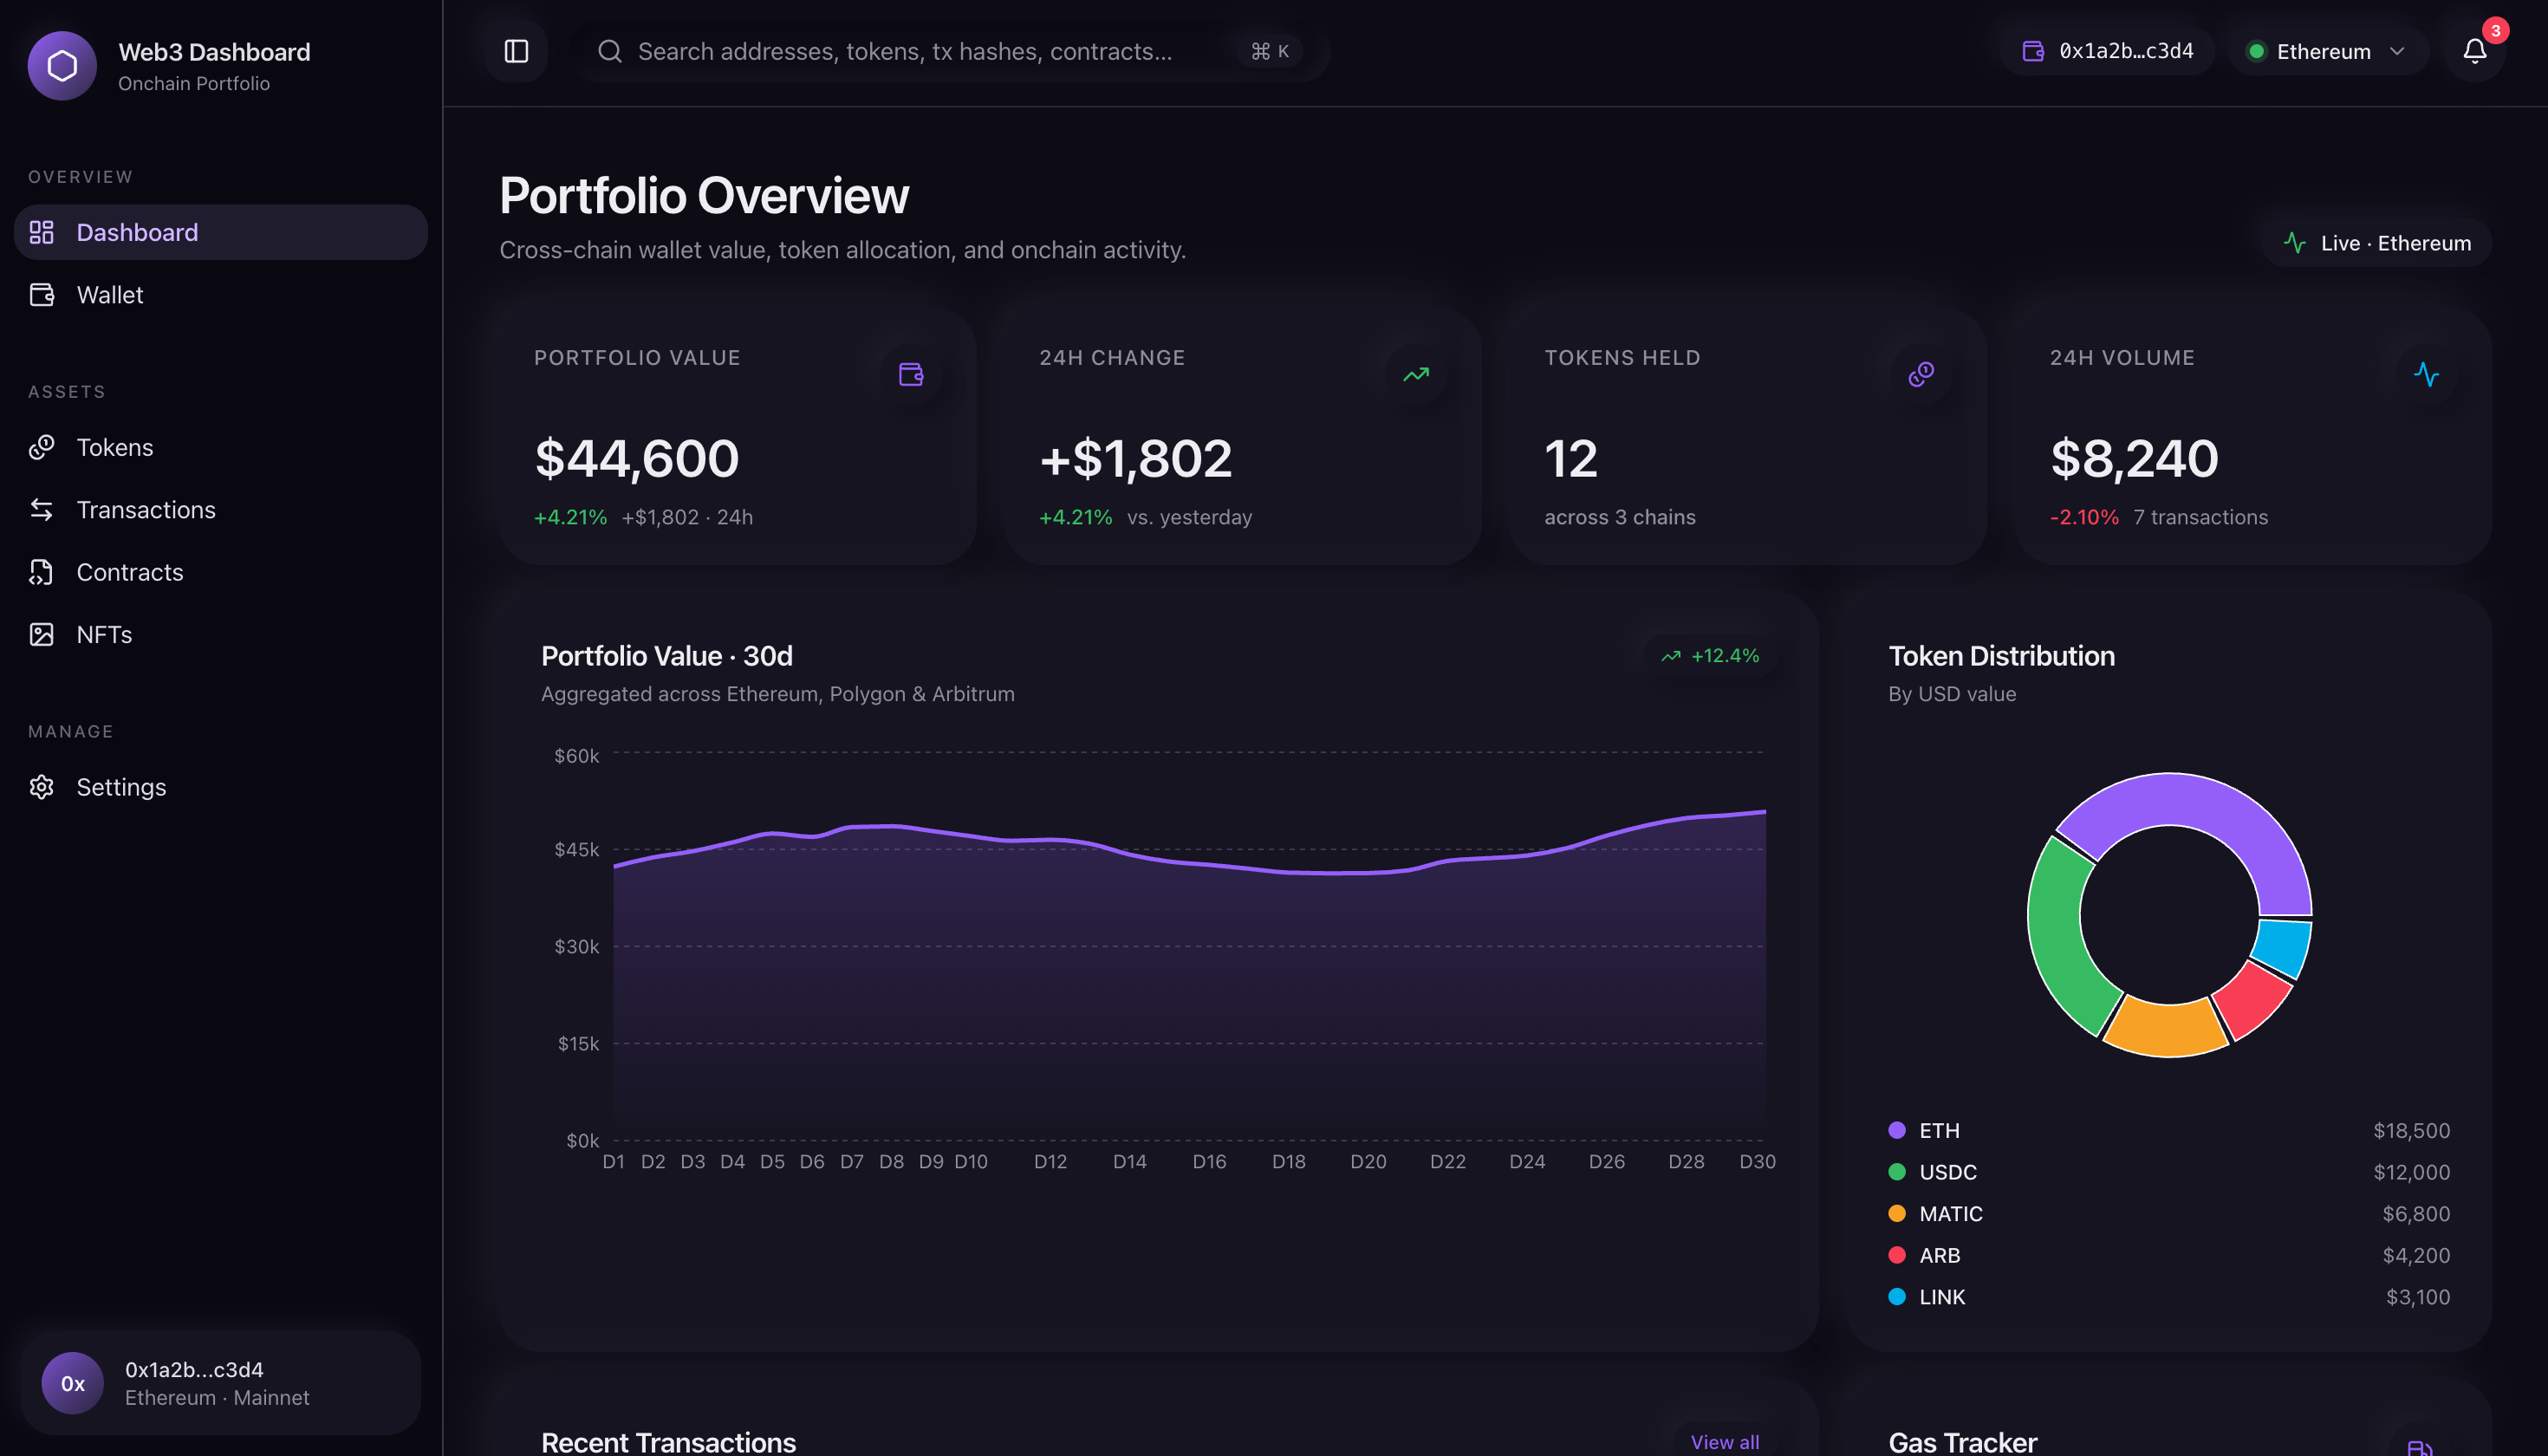
Task: Open the Dashboard menu item
Action: pyautogui.click(x=221, y=232)
